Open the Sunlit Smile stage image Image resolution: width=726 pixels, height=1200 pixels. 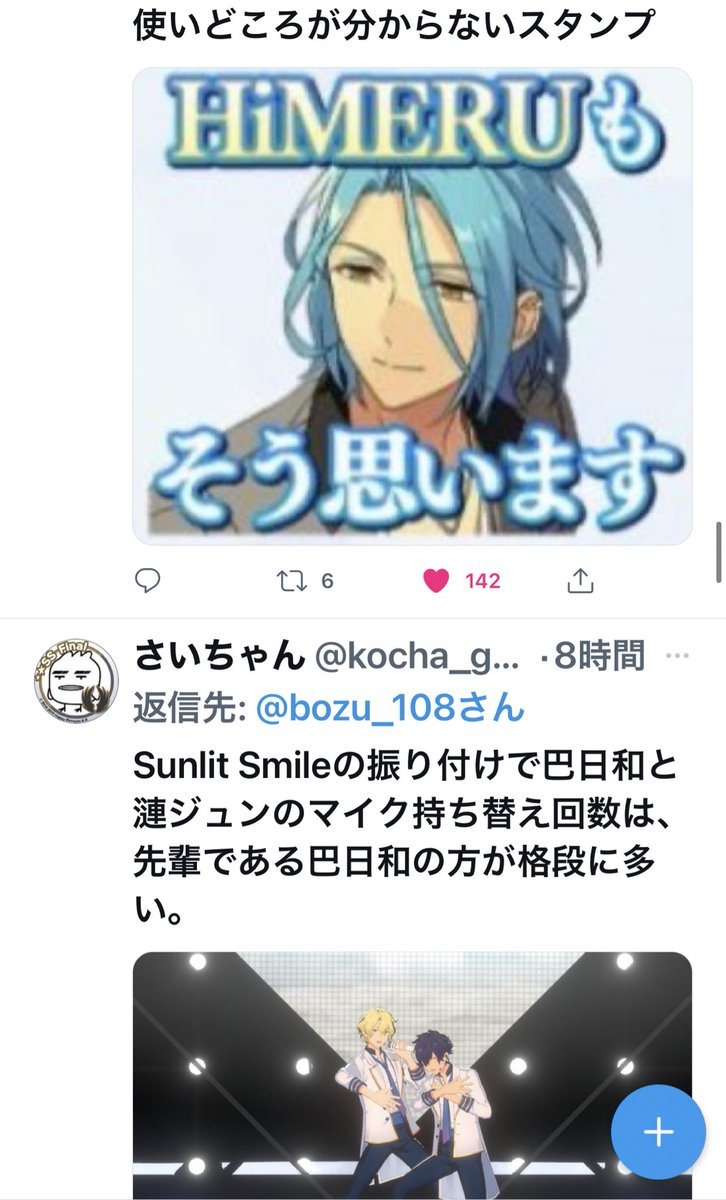(412, 1076)
